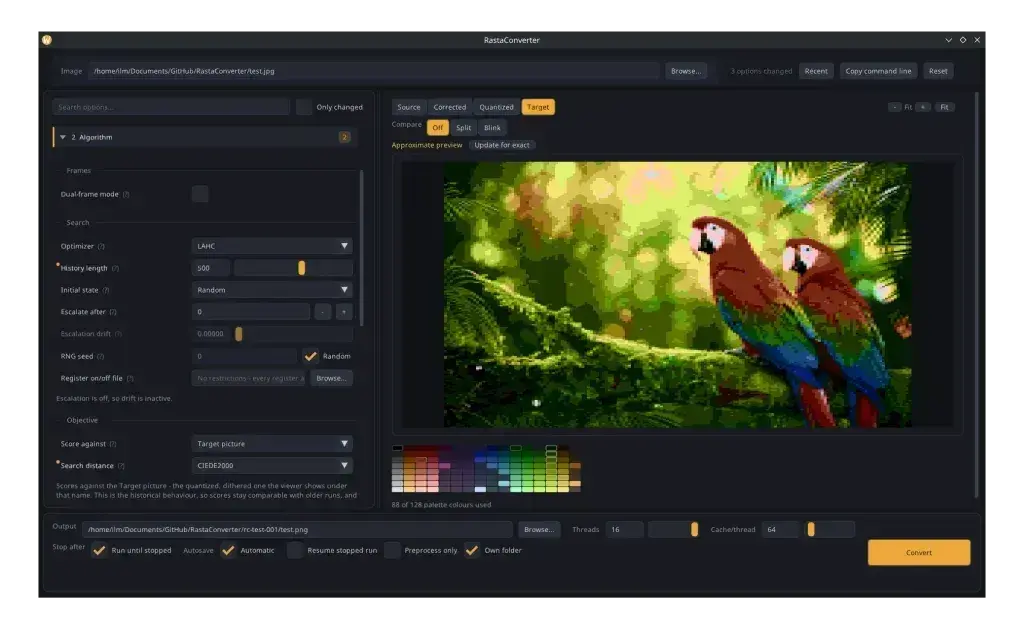The image size is (1024, 643).
Task: Open help tooltip for Escalation drift
Action: (x=118, y=334)
